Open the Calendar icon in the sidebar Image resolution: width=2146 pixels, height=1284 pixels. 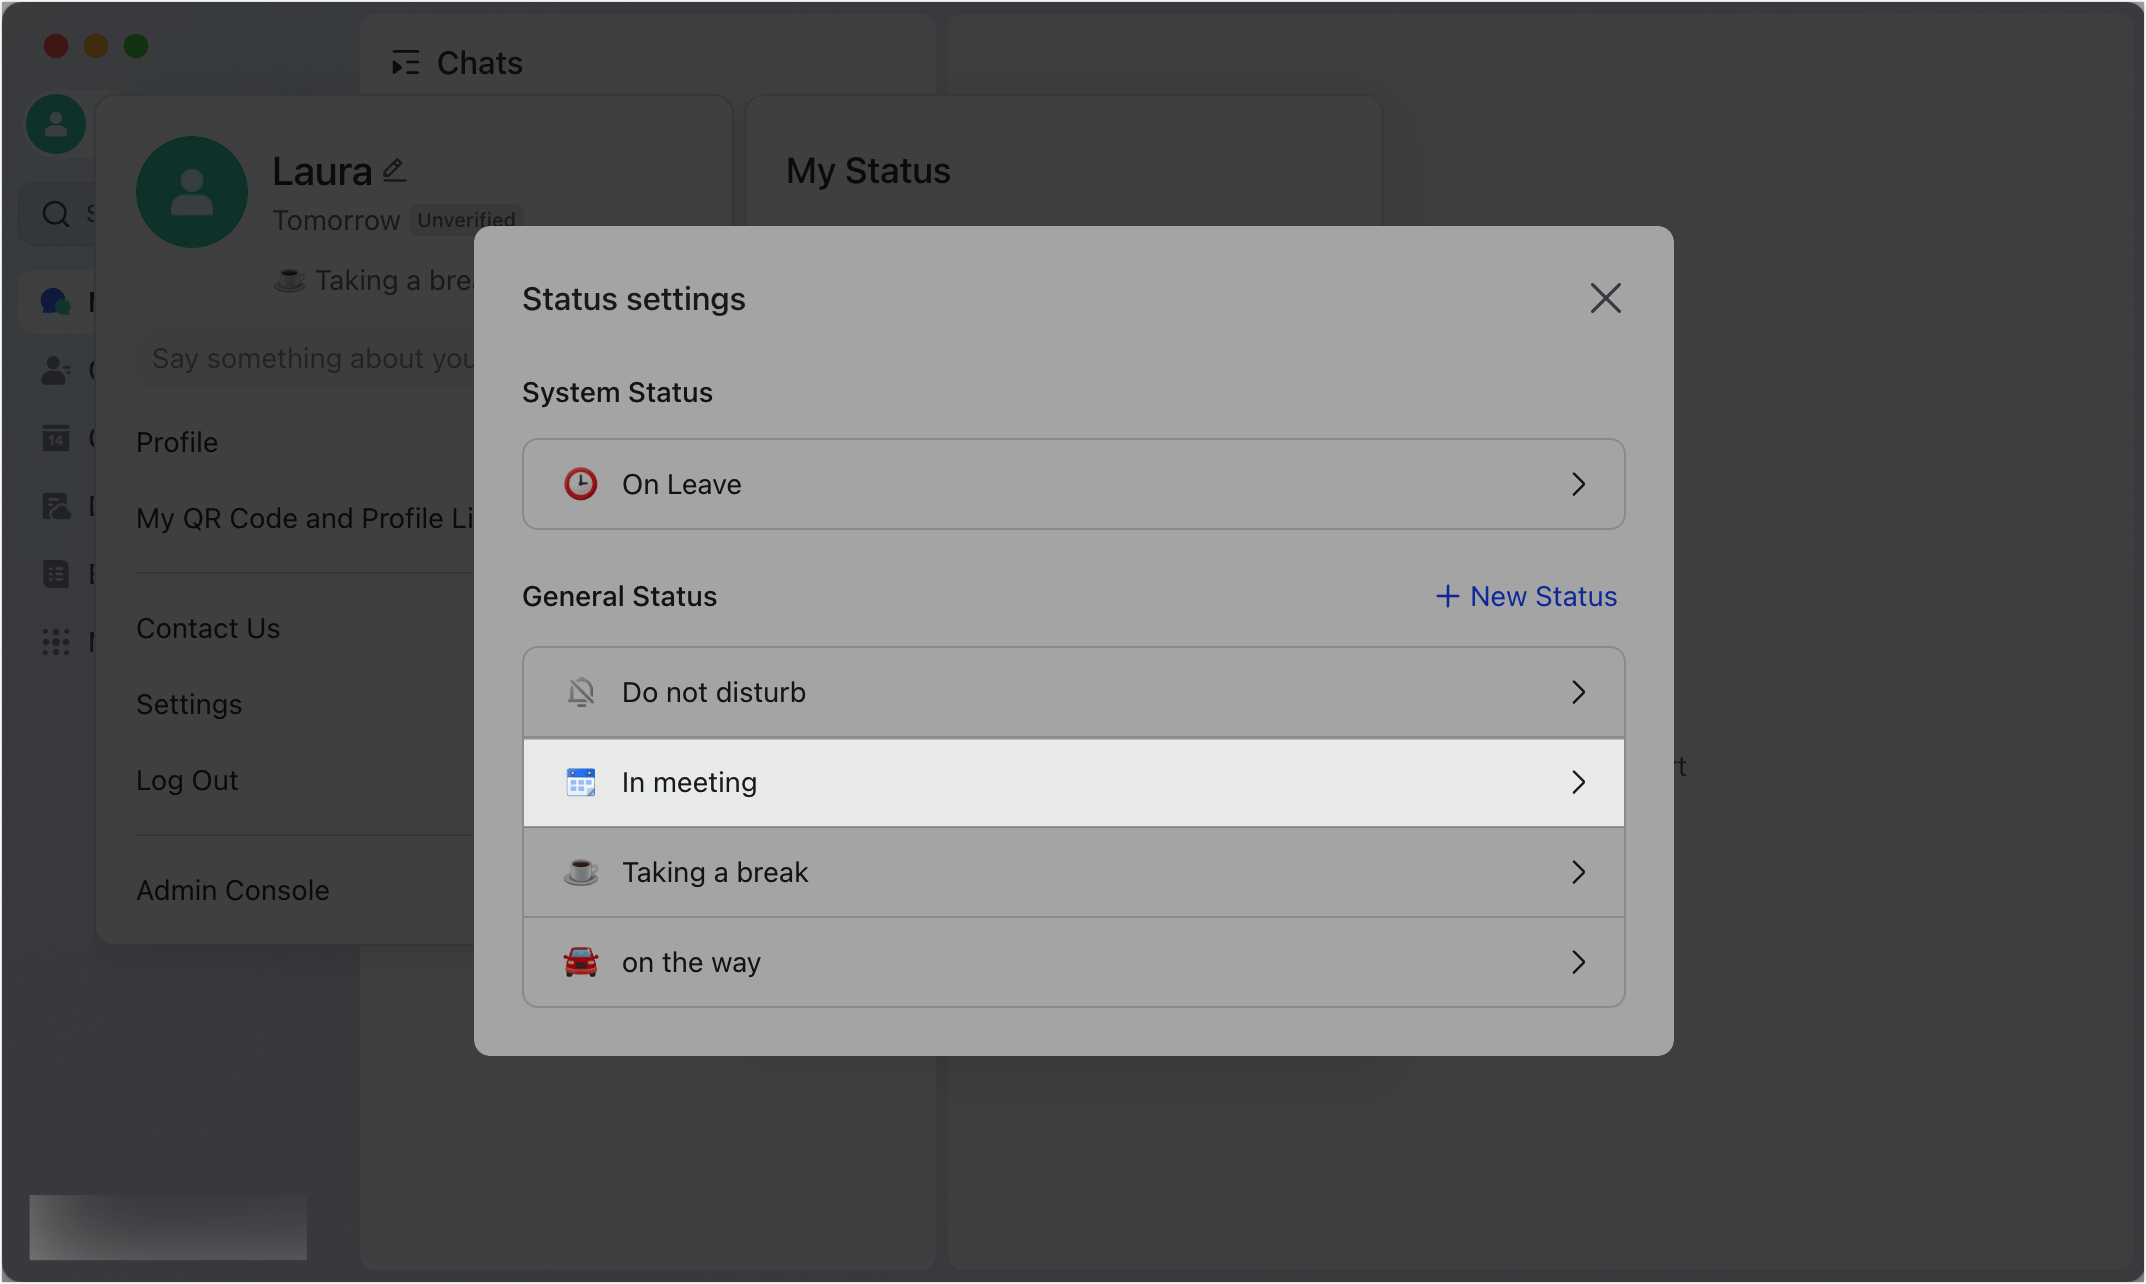pyautogui.click(x=55, y=438)
